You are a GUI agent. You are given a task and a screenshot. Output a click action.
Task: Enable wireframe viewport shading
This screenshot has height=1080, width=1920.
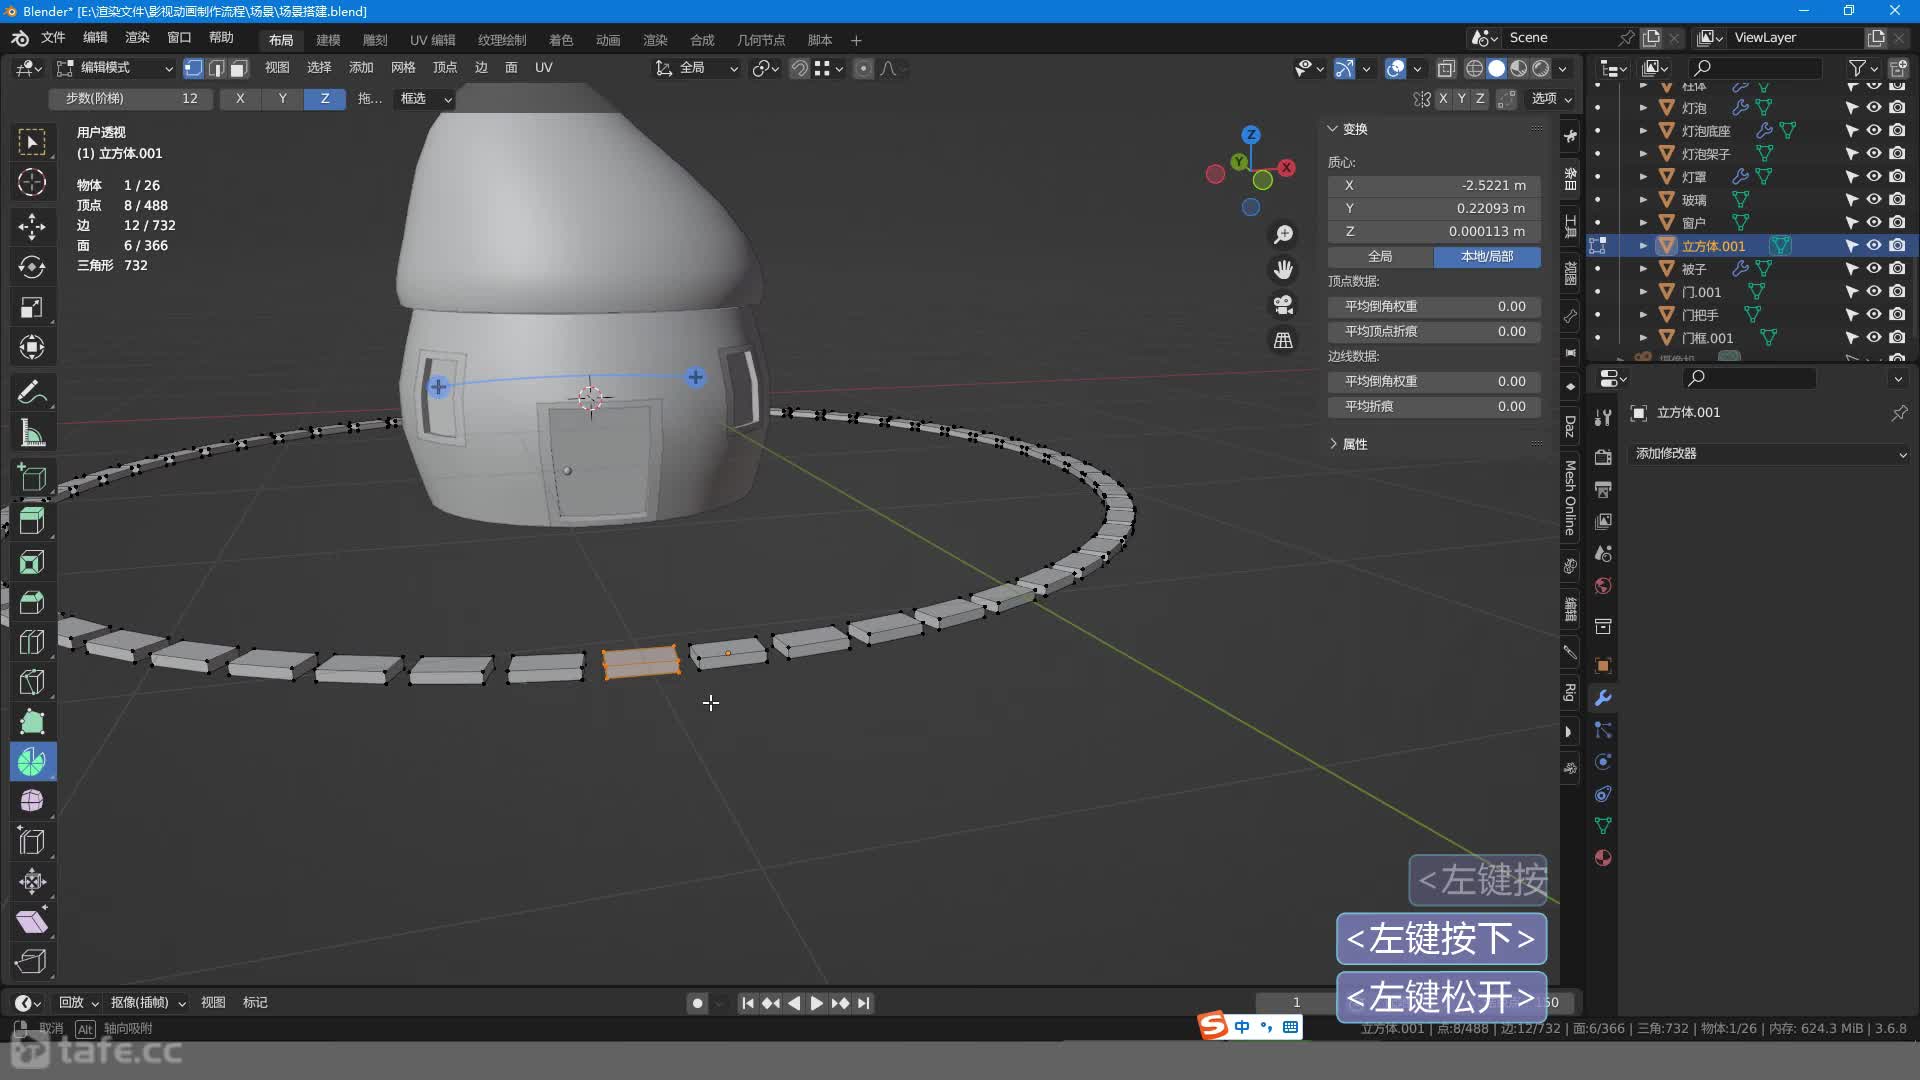[1474, 68]
